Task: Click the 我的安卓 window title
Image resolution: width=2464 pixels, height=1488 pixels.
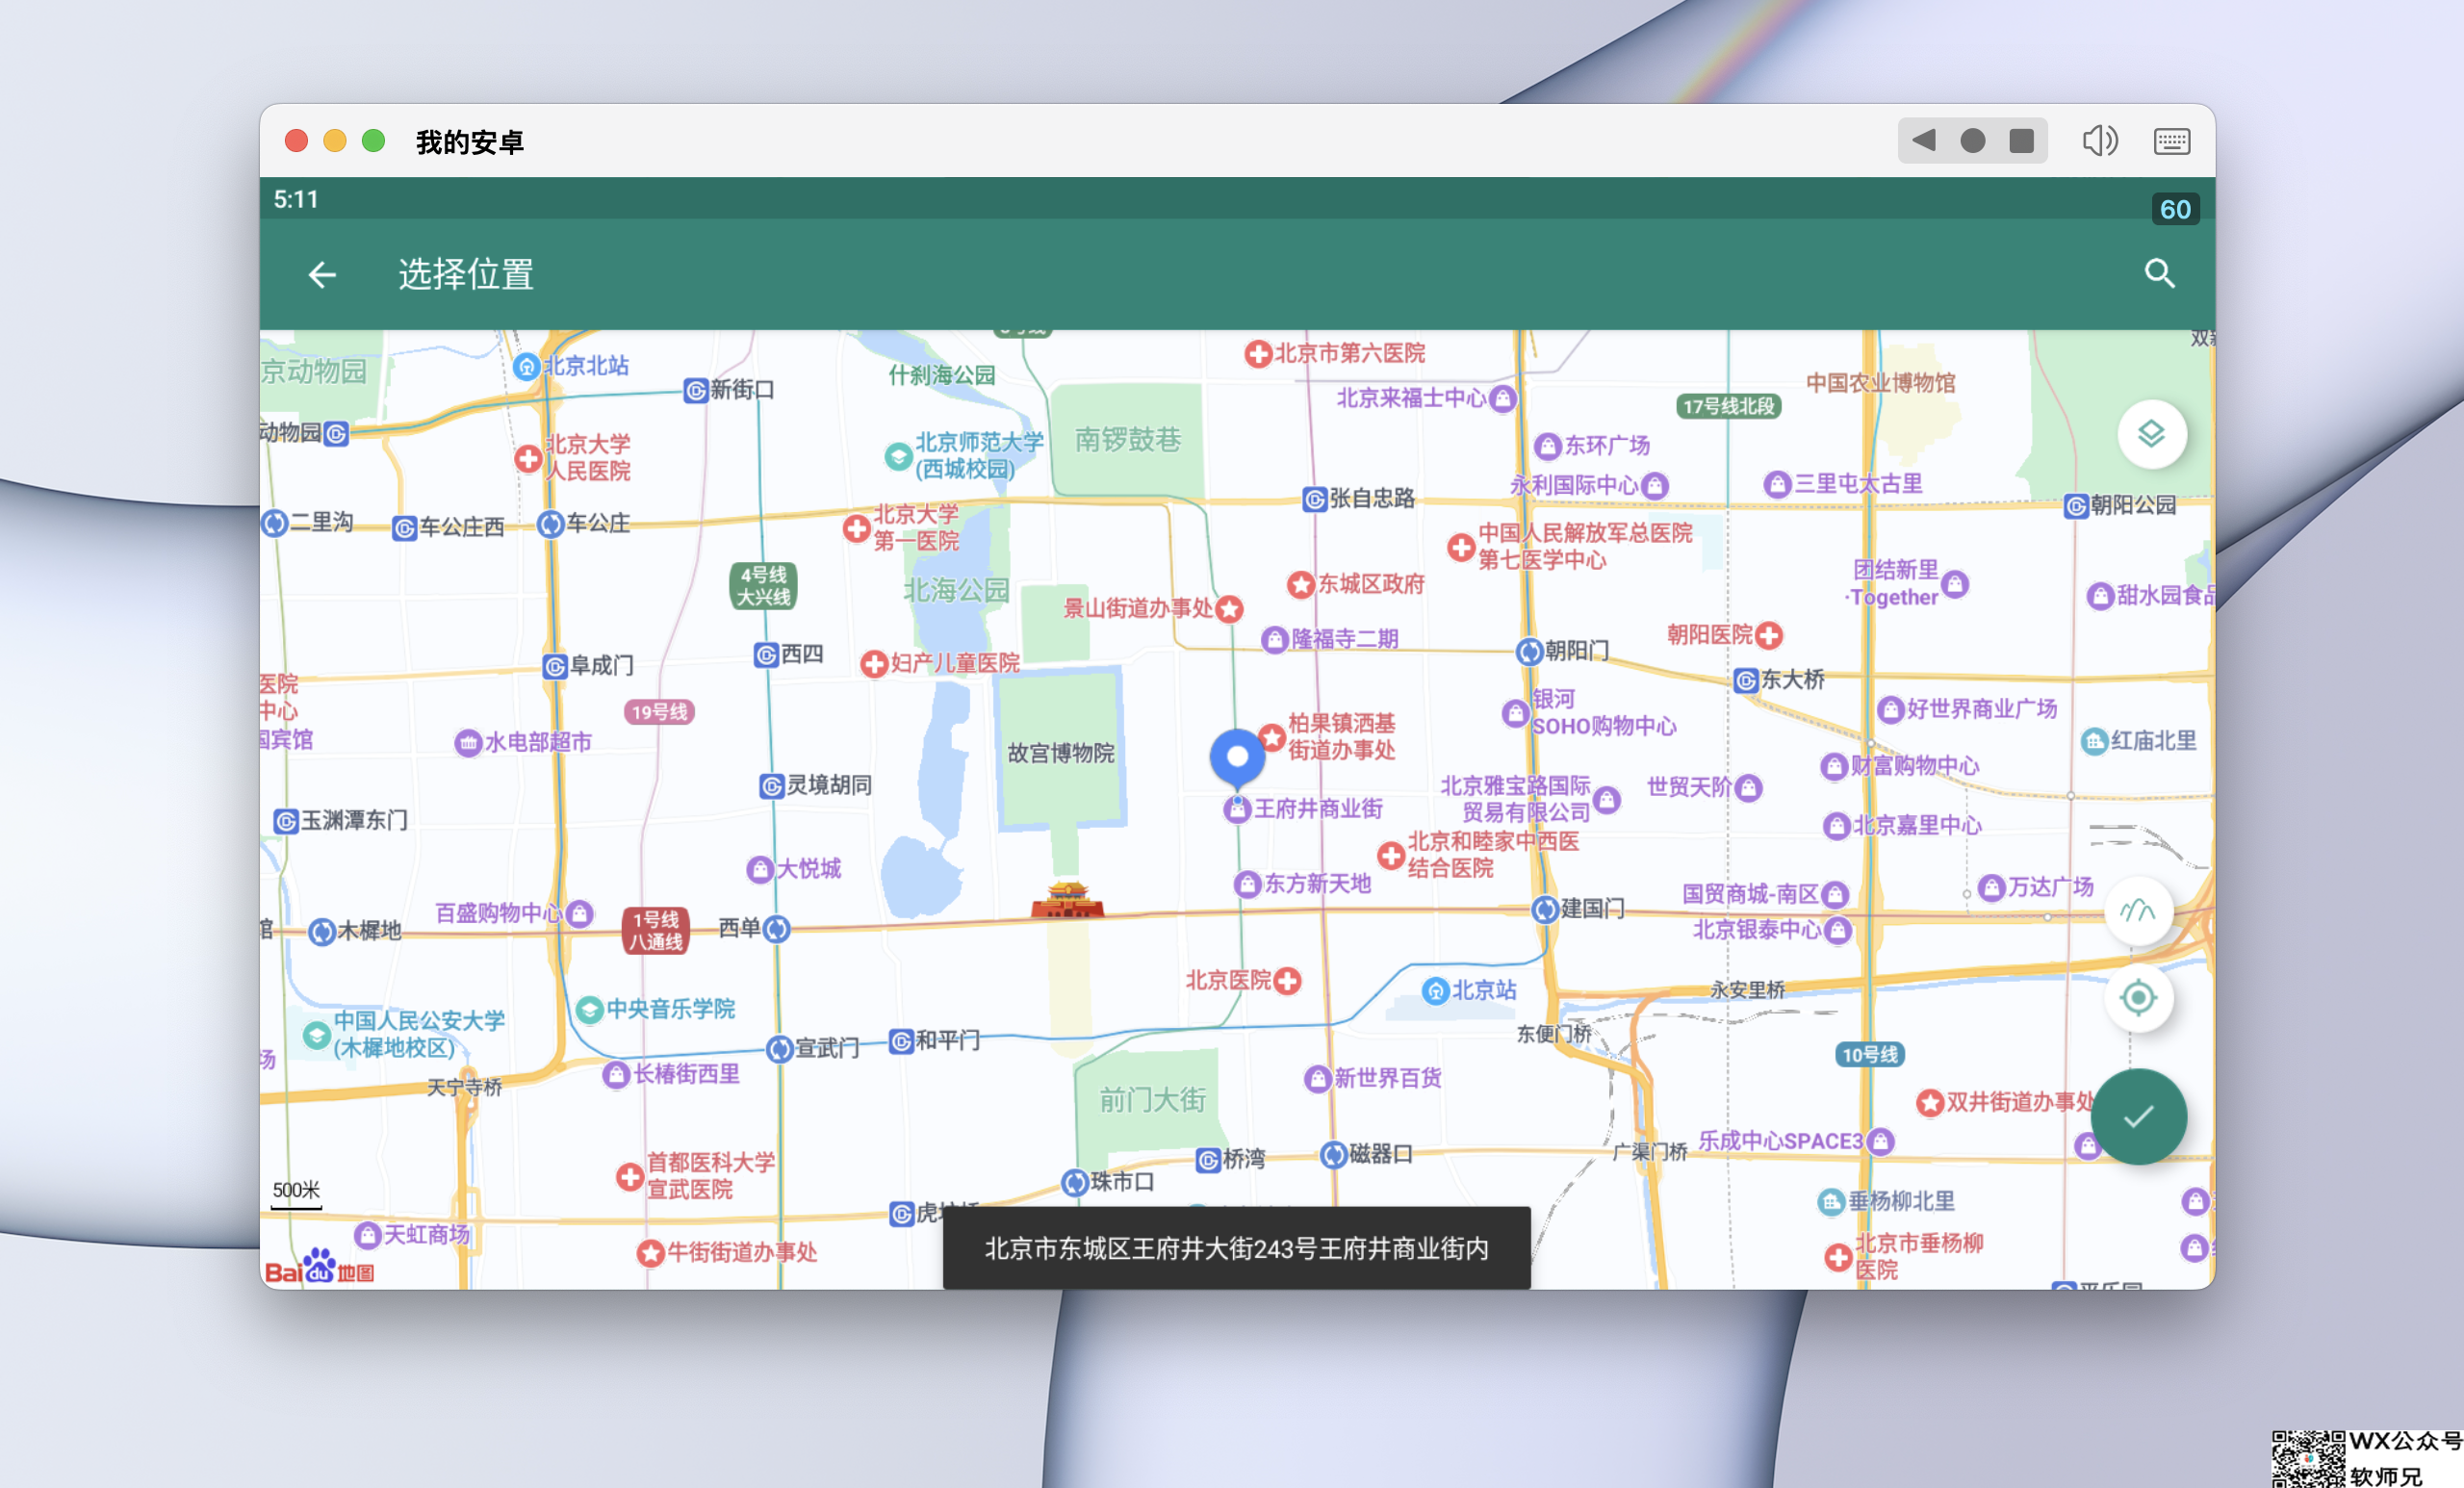Action: [469, 142]
